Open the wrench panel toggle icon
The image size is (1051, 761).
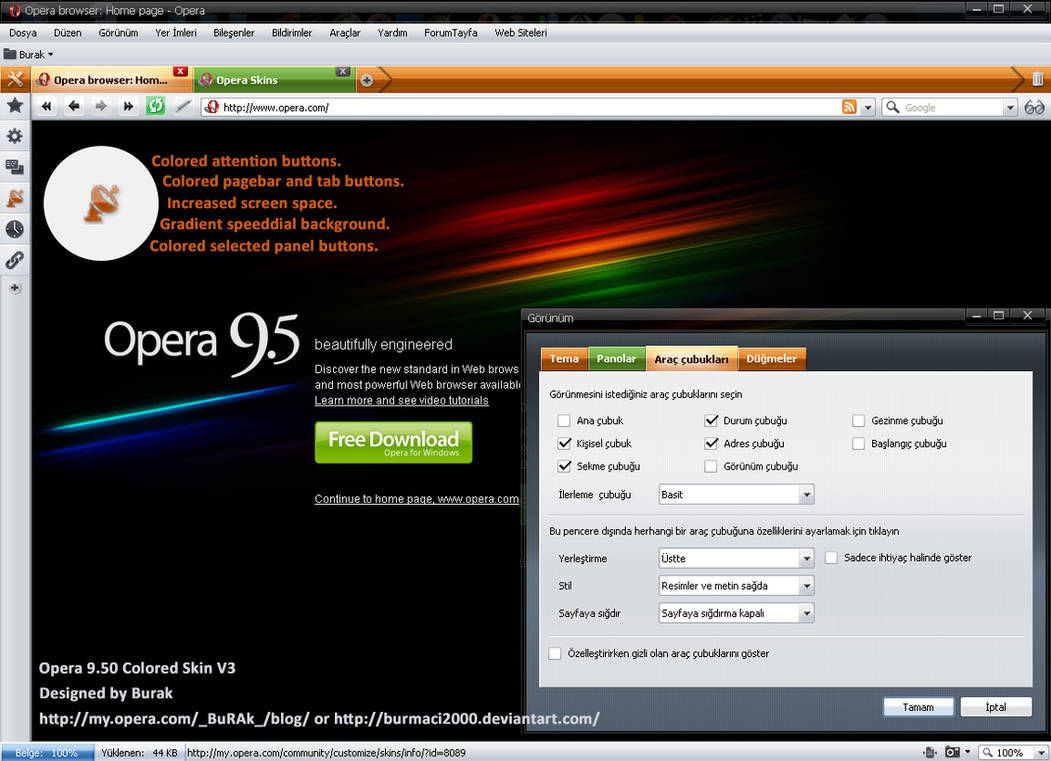15,80
